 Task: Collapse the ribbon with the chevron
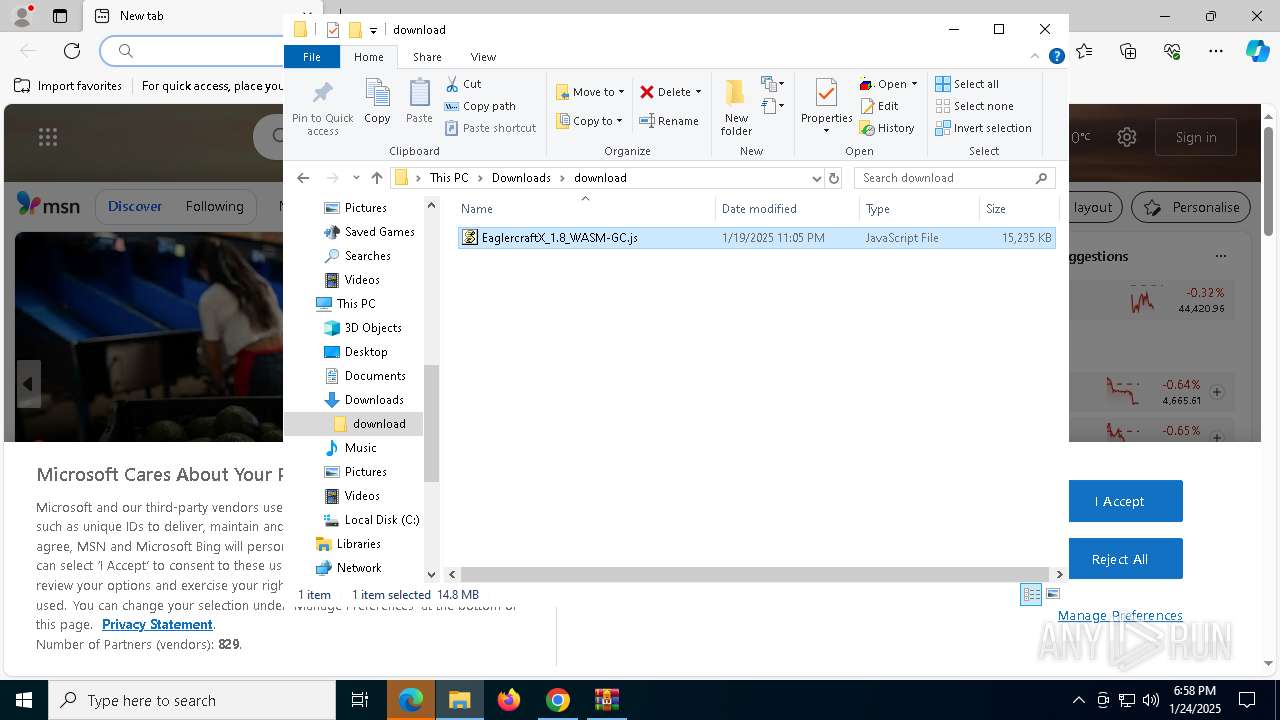1035,57
